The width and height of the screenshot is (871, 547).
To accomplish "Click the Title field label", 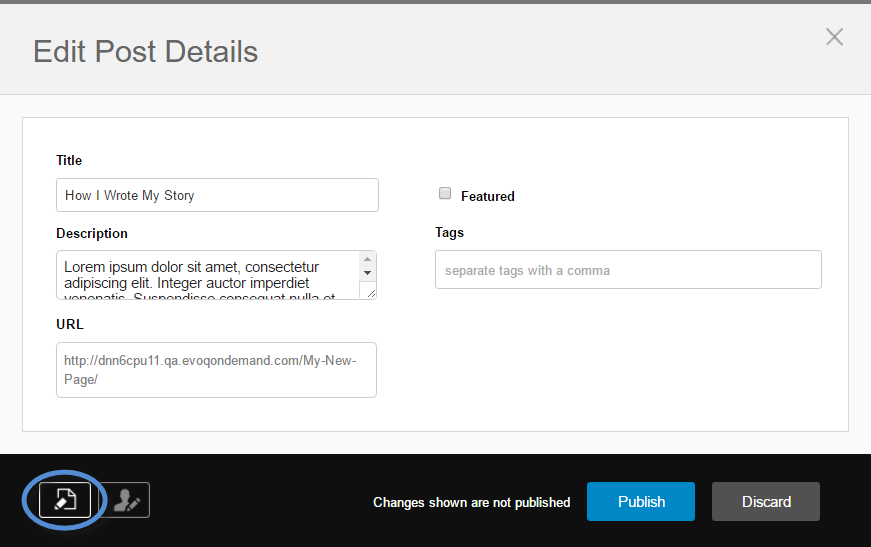I will (x=69, y=160).
